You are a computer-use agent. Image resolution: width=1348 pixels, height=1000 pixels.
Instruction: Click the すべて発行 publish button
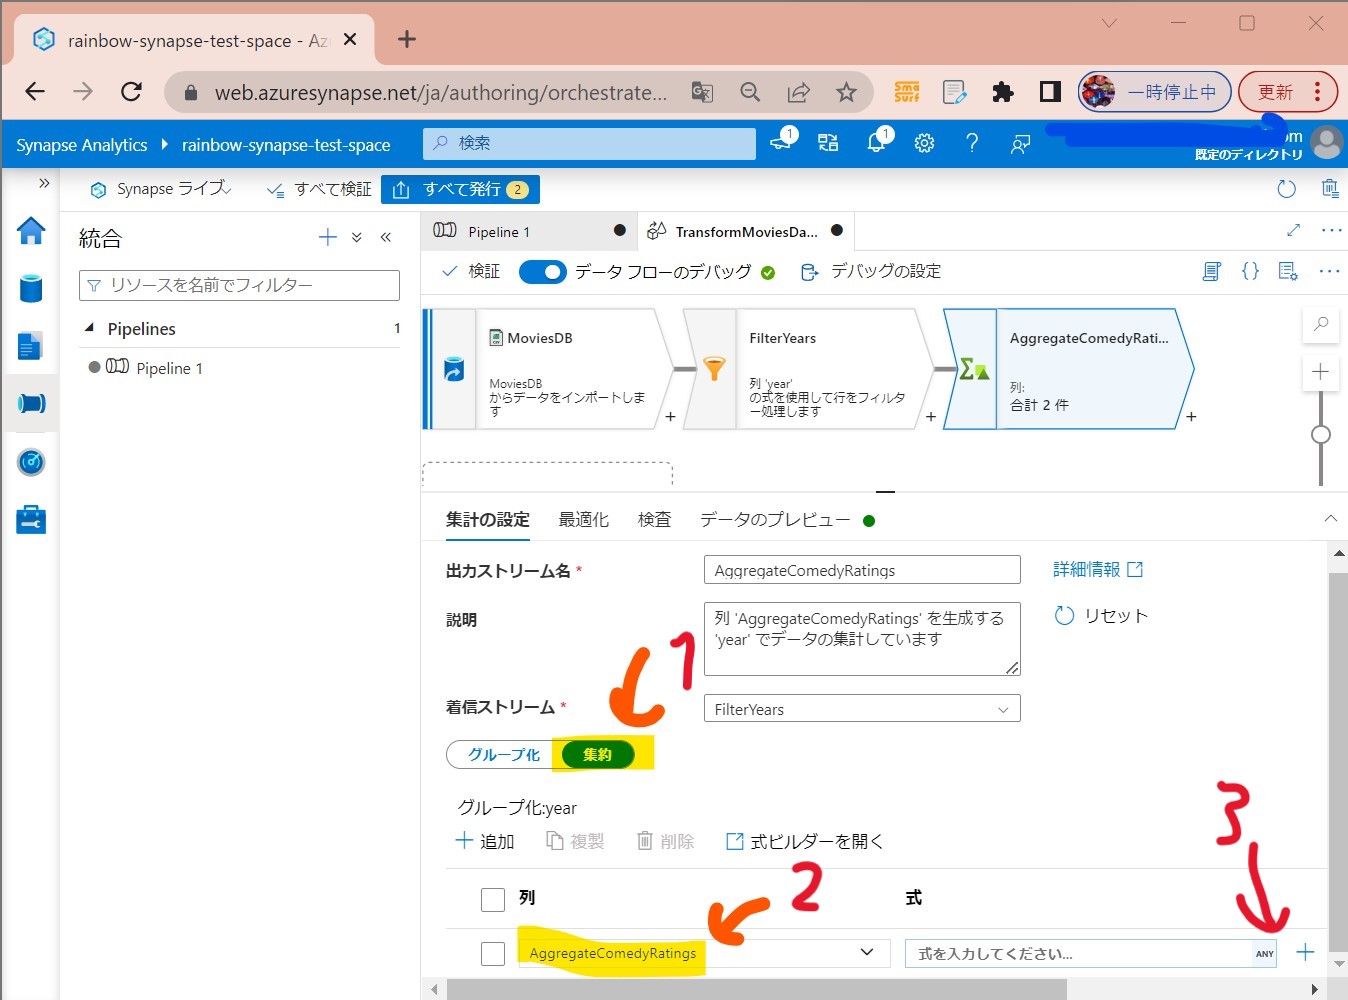[x=461, y=189]
